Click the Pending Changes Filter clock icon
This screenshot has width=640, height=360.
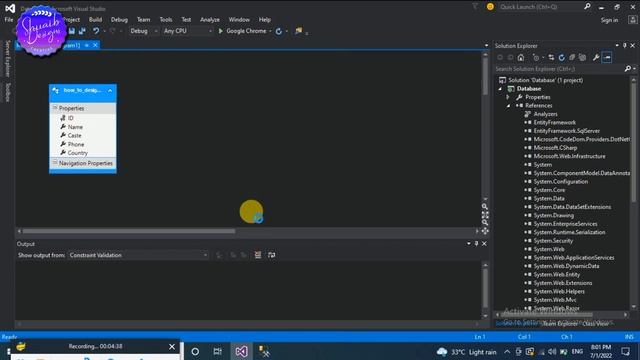tap(536, 58)
